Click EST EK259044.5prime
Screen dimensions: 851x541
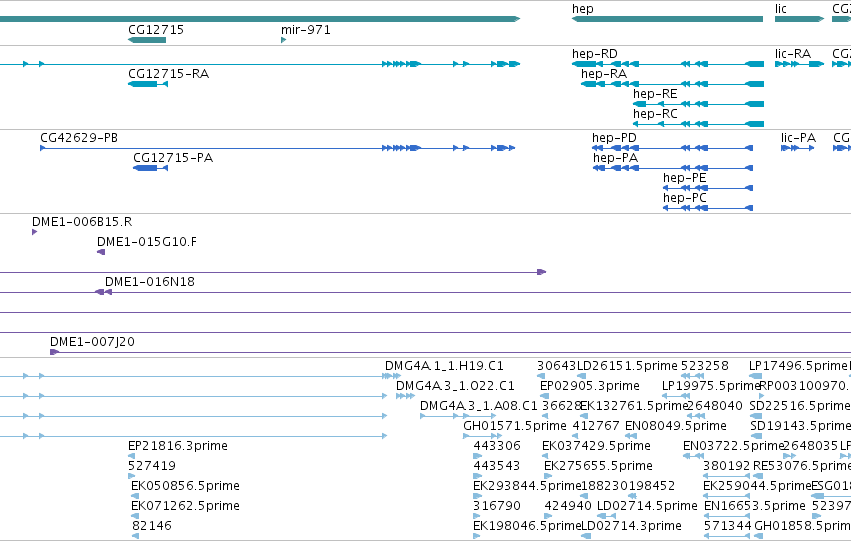(x=757, y=486)
